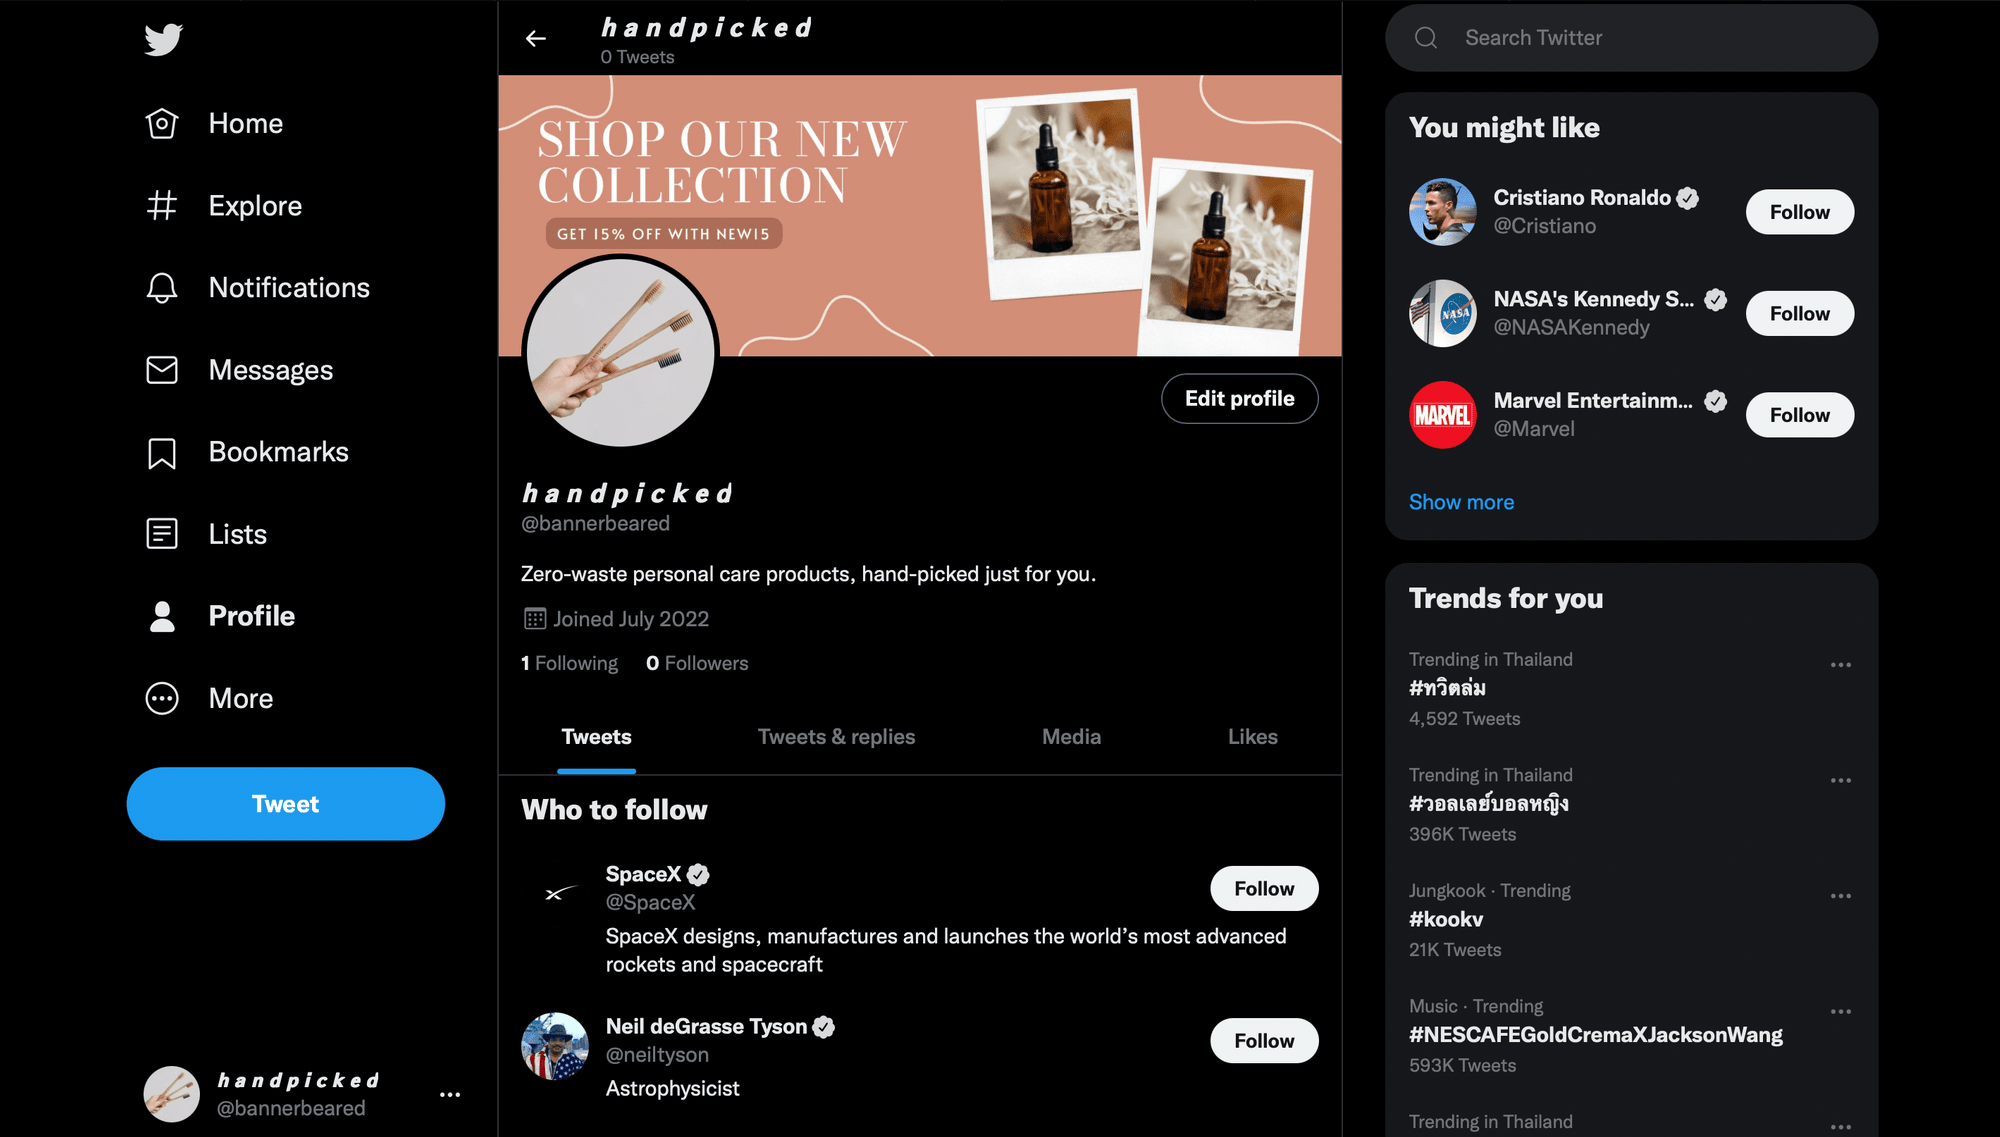Open Notifications panel
Viewport: 2000px width, 1137px height.
click(x=288, y=287)
